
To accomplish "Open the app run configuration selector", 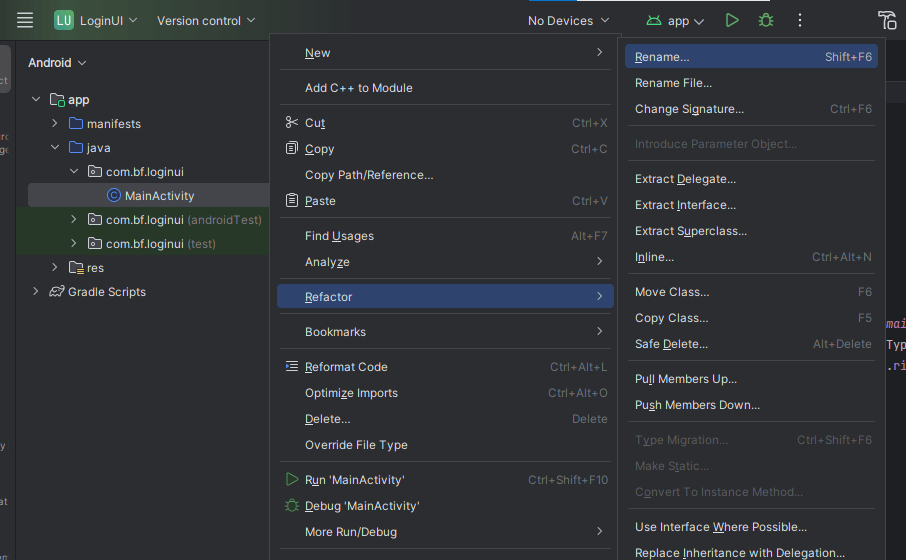I will 676,21.
